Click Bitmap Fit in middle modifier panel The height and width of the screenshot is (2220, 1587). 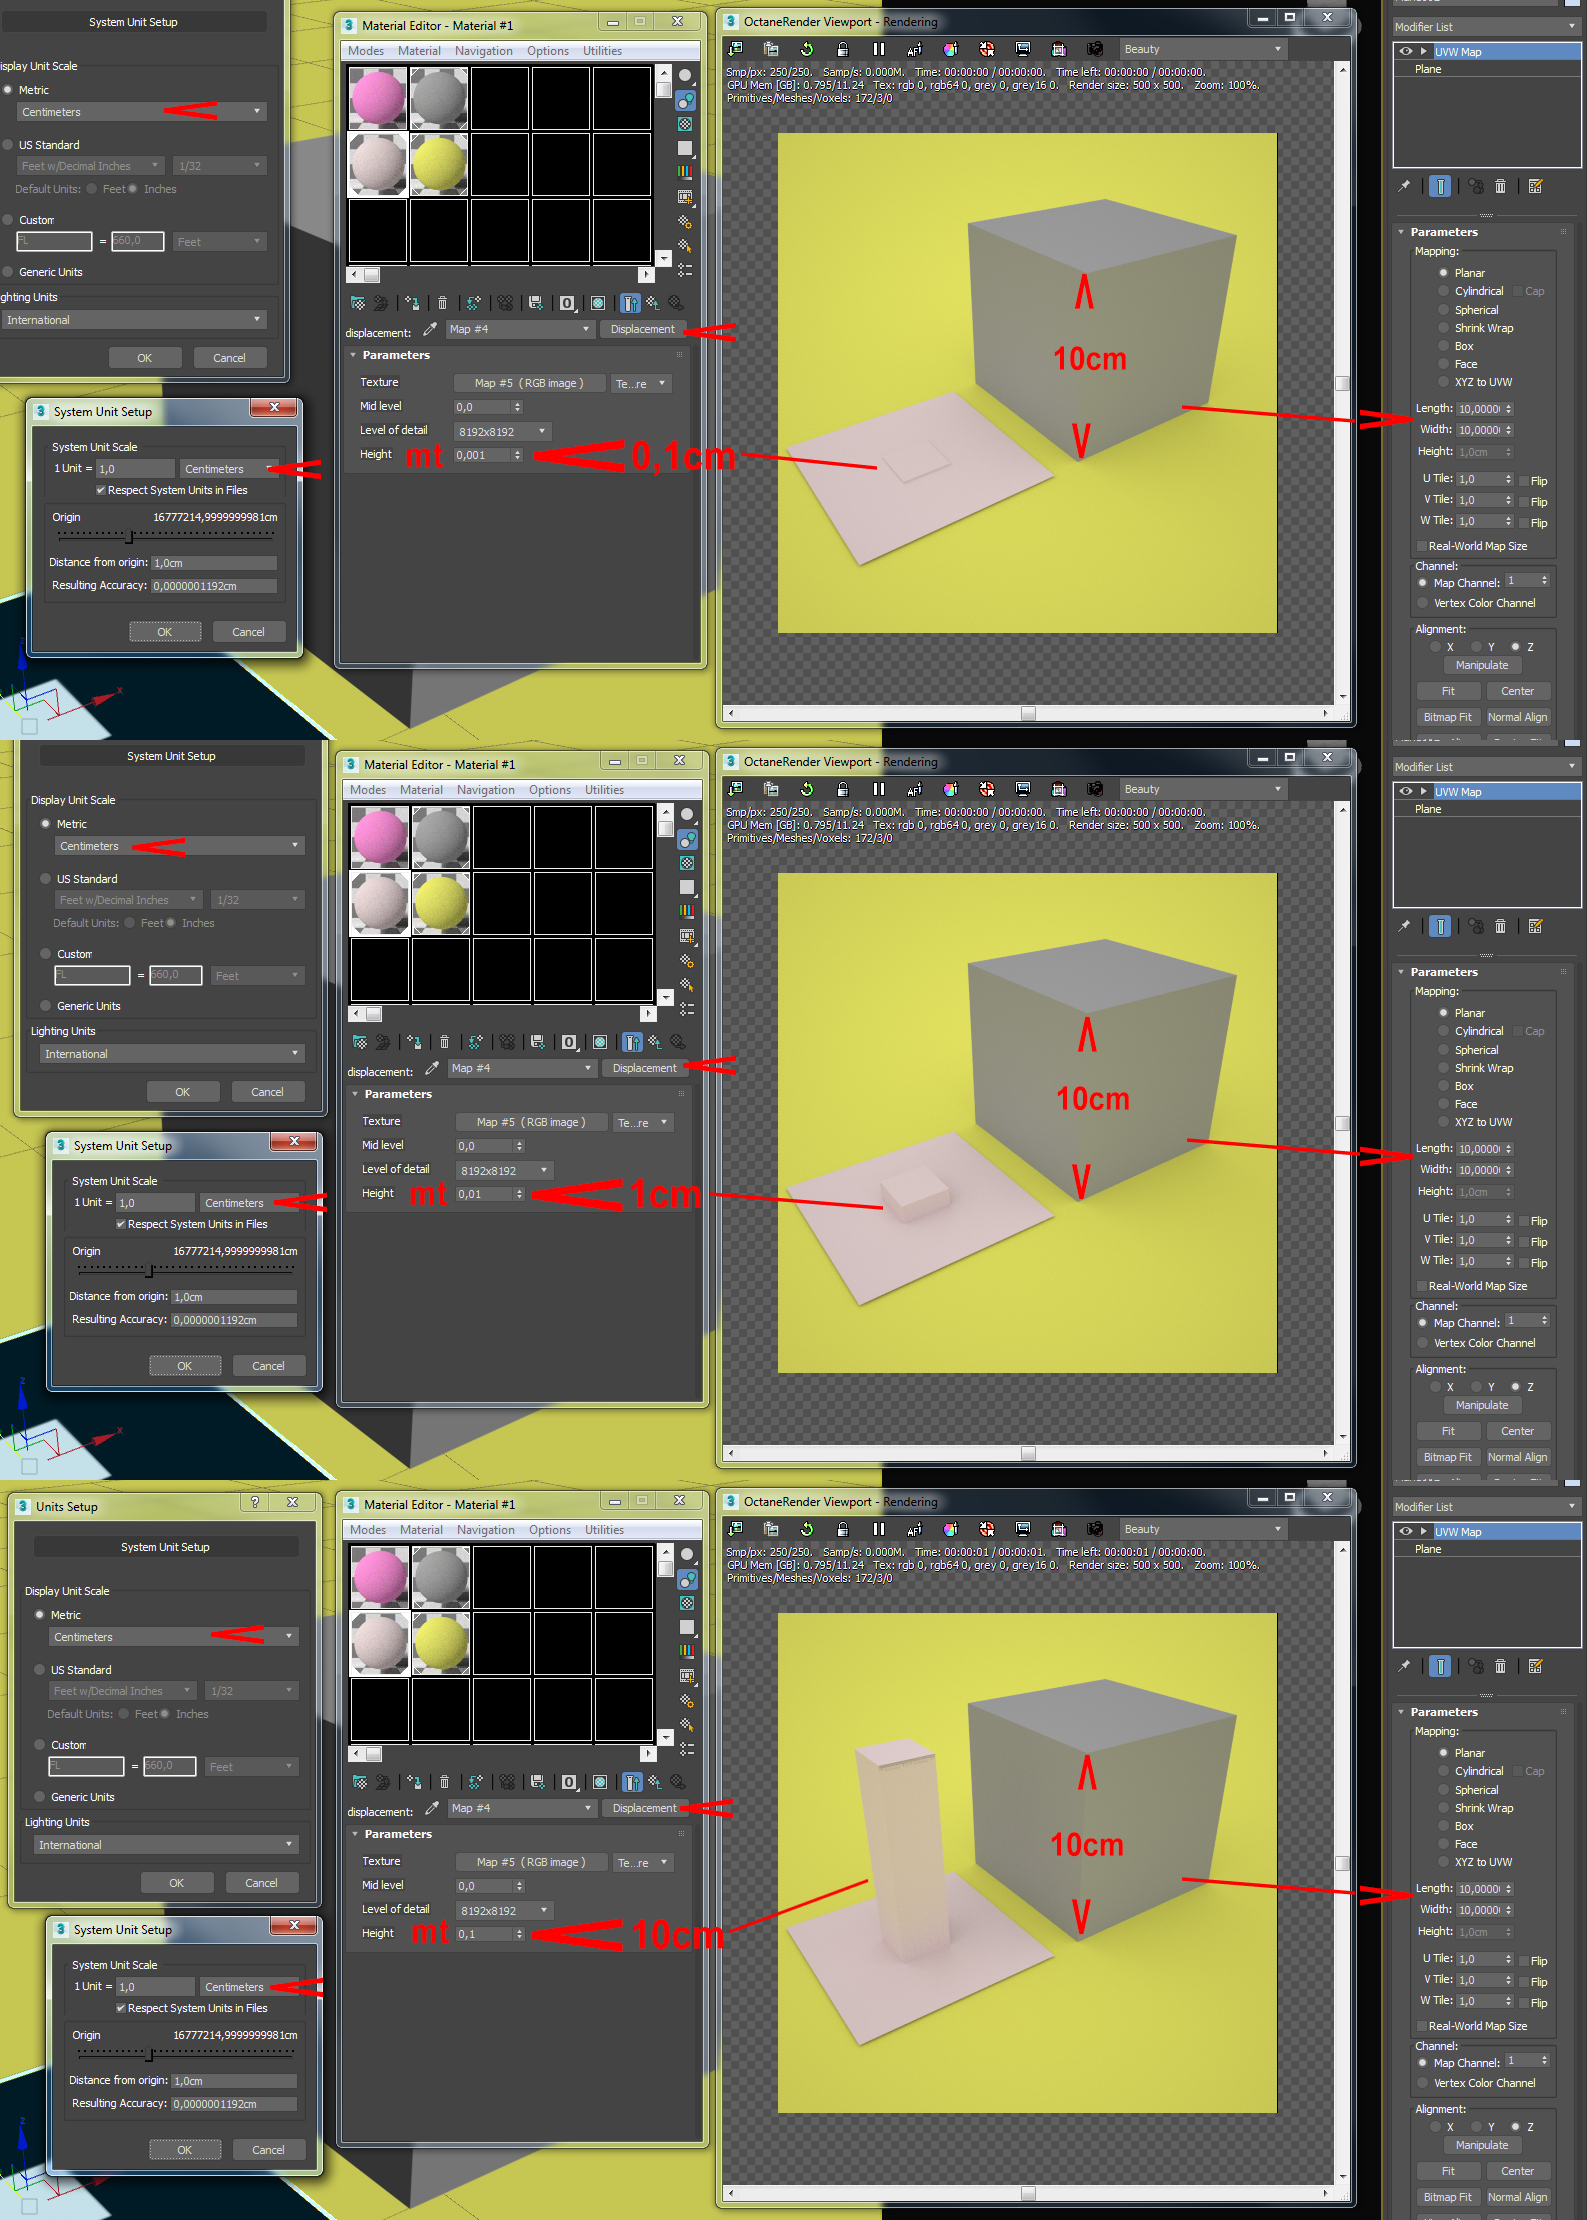(x=1447, y=1457)
